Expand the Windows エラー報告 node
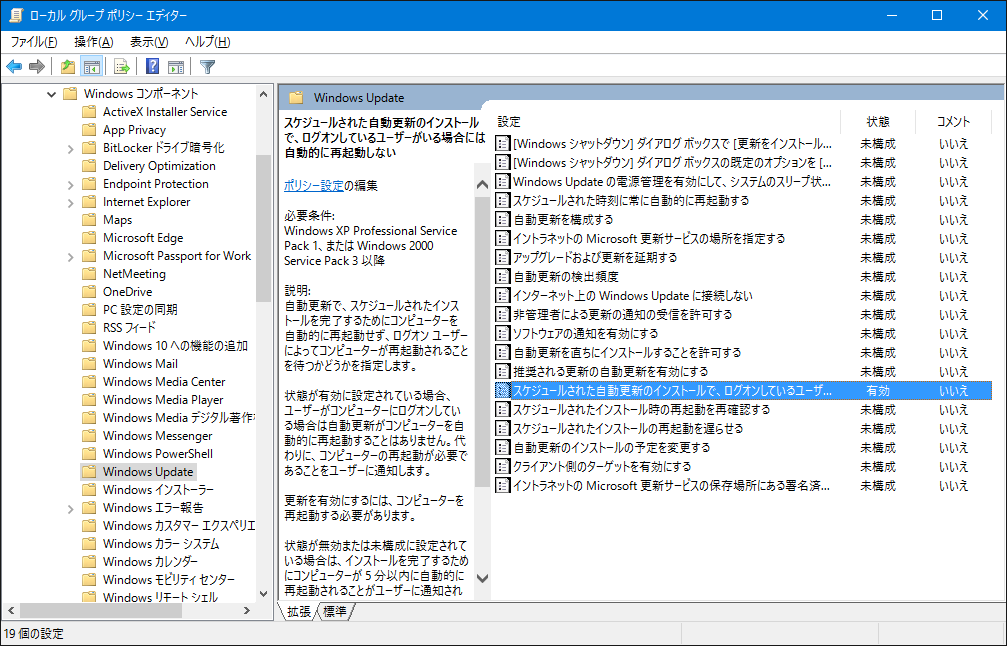Image resolution: width=1007 pixels, height=646 pixels. pos(71,508)
